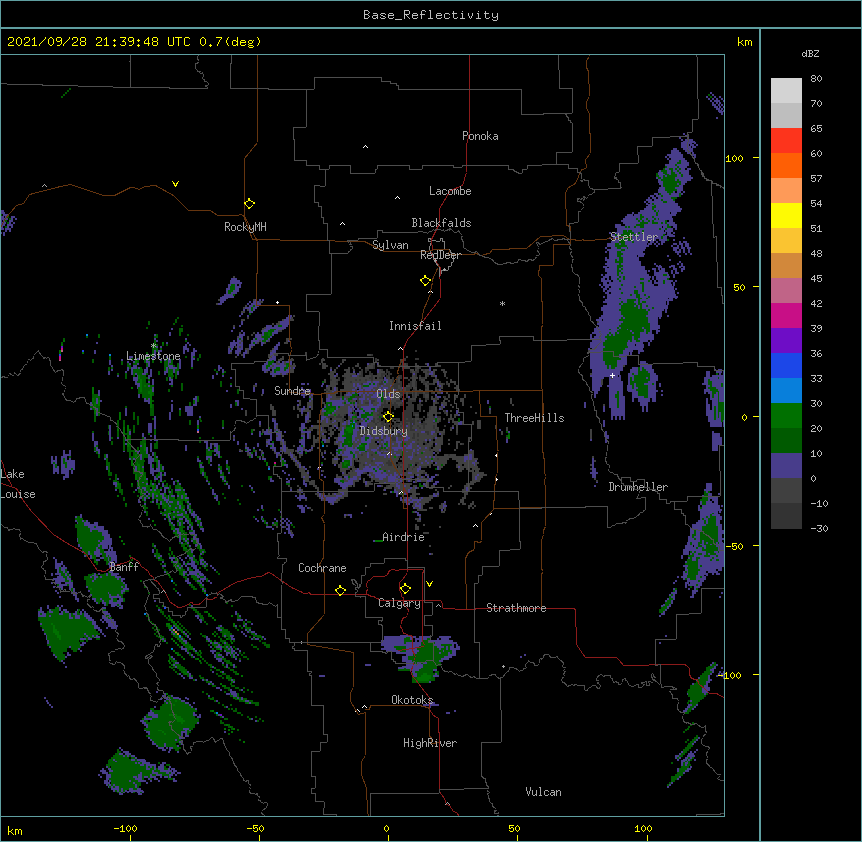Select the 39 dBZ magenta color swatch
This screenshot has width=862, height=842.
(786, 315)
